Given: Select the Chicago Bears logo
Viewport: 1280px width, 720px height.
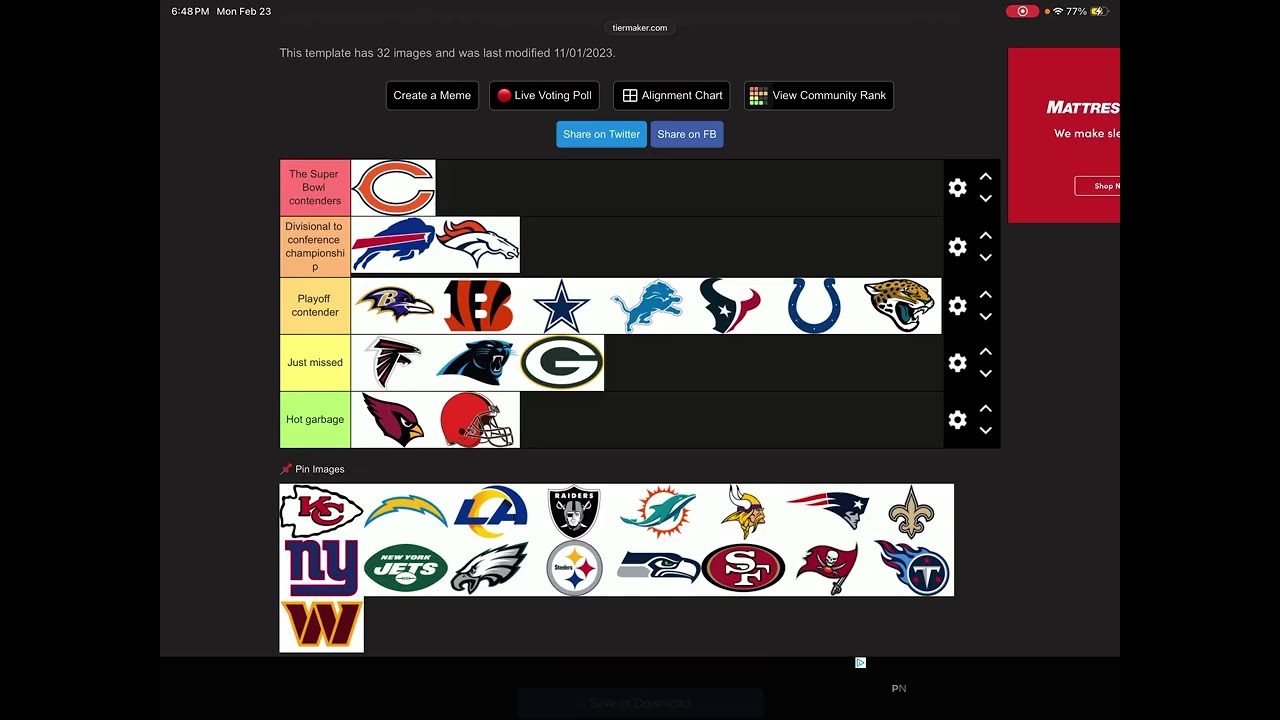Looking at the screenshot, I should click(x=393, y=188).
